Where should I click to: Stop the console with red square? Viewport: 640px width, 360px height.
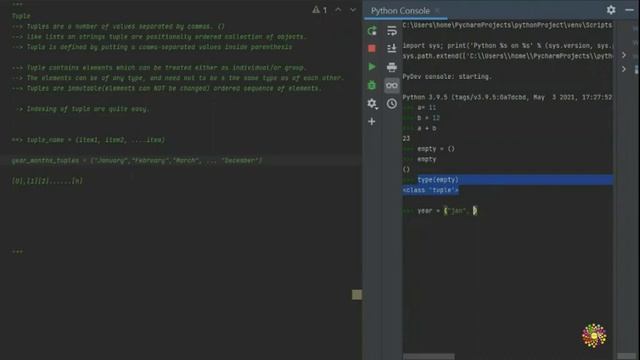(x=372, y=49)
